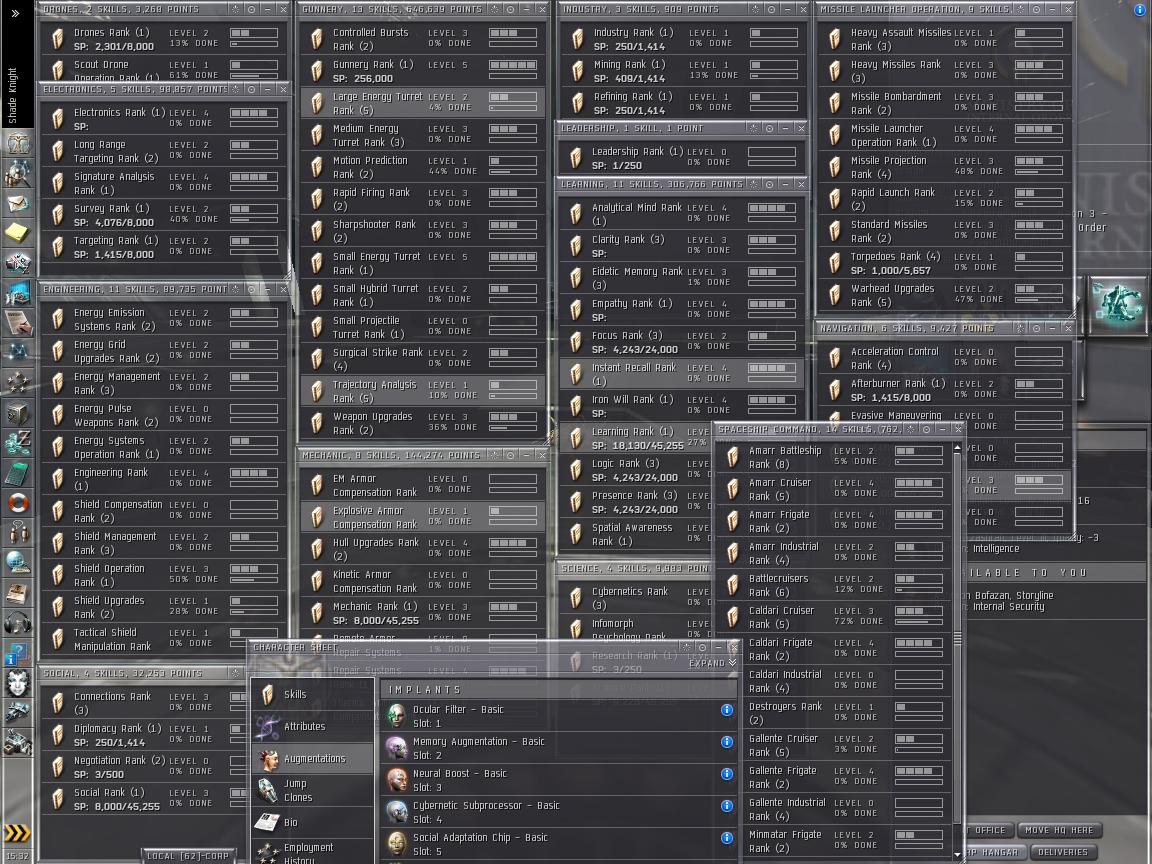Open the globe map icon in sidebar

tap(18, 564)
